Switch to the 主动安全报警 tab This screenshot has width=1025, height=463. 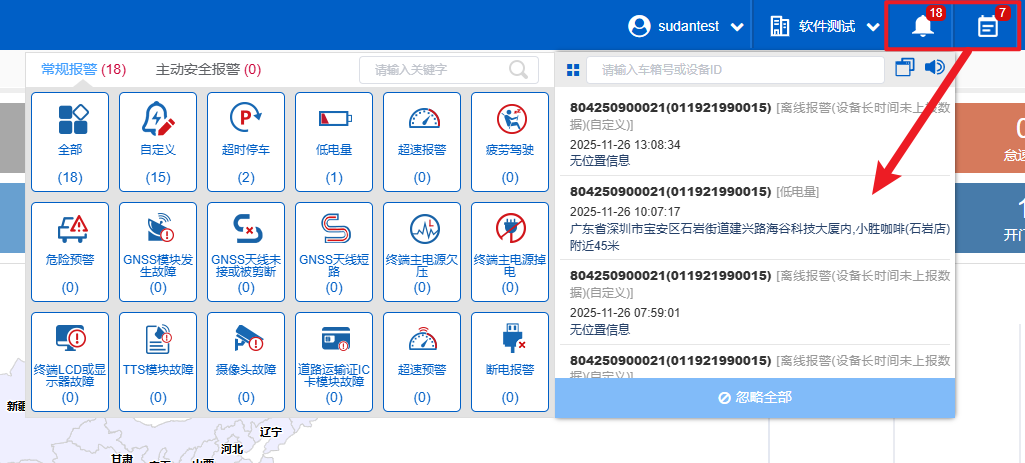(208, 69)
